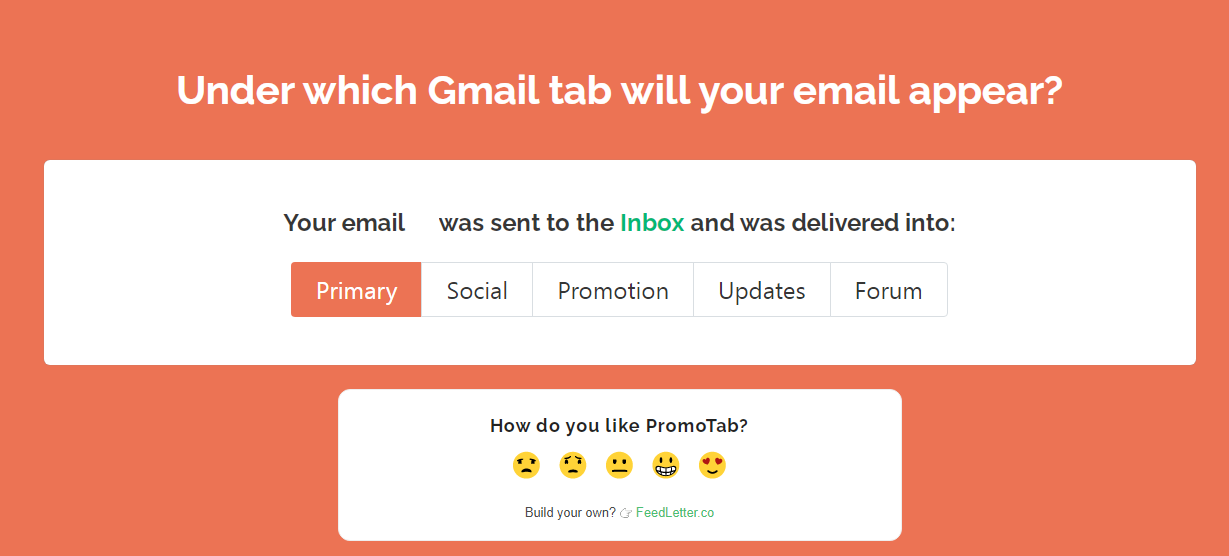Open the FeedLetter.co link
The width and height of the screenshot is (1229, 556).
coord(675,513)
